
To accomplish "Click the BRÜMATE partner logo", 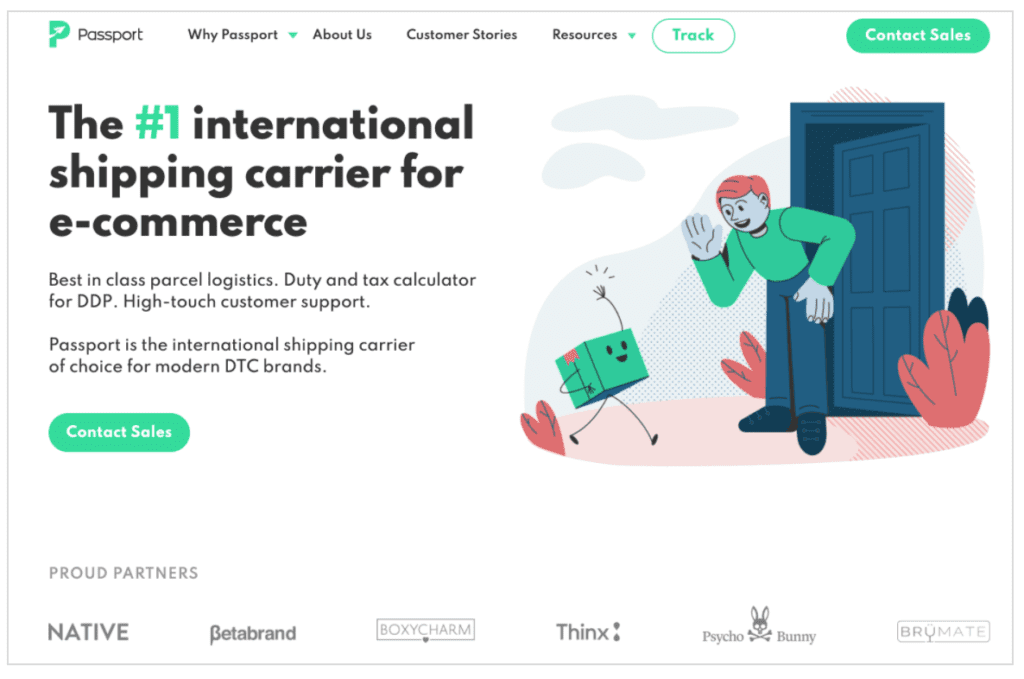I will tap(943, 631).
